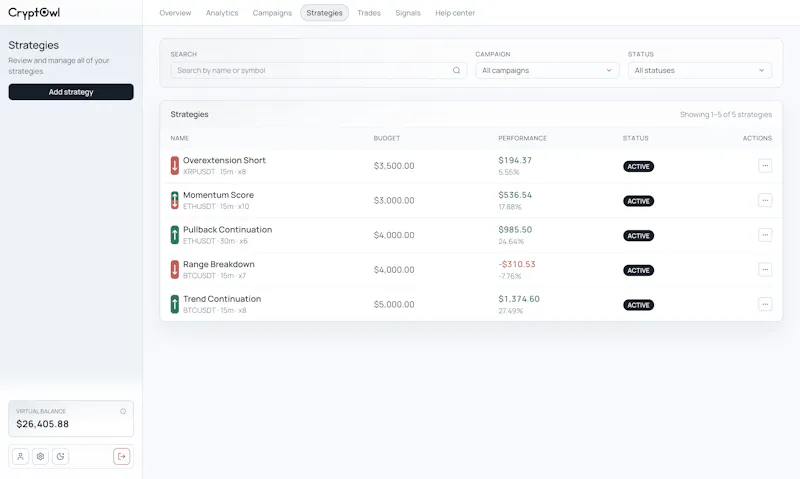
Task: Click the BUDGET column header
Action: (387, 138)
